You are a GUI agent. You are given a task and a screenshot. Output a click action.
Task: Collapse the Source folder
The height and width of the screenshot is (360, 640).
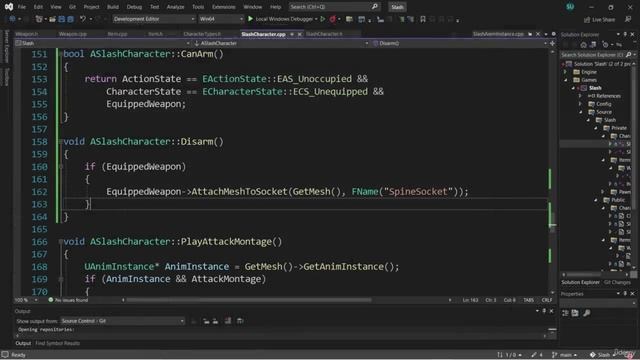[580, 112]
